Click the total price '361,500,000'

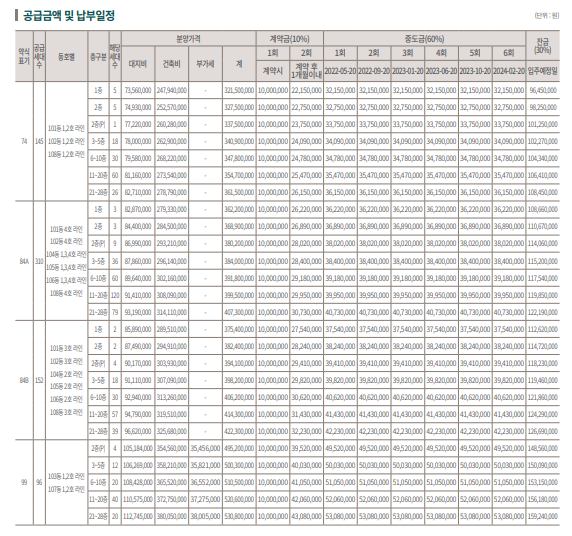[239, 192]
